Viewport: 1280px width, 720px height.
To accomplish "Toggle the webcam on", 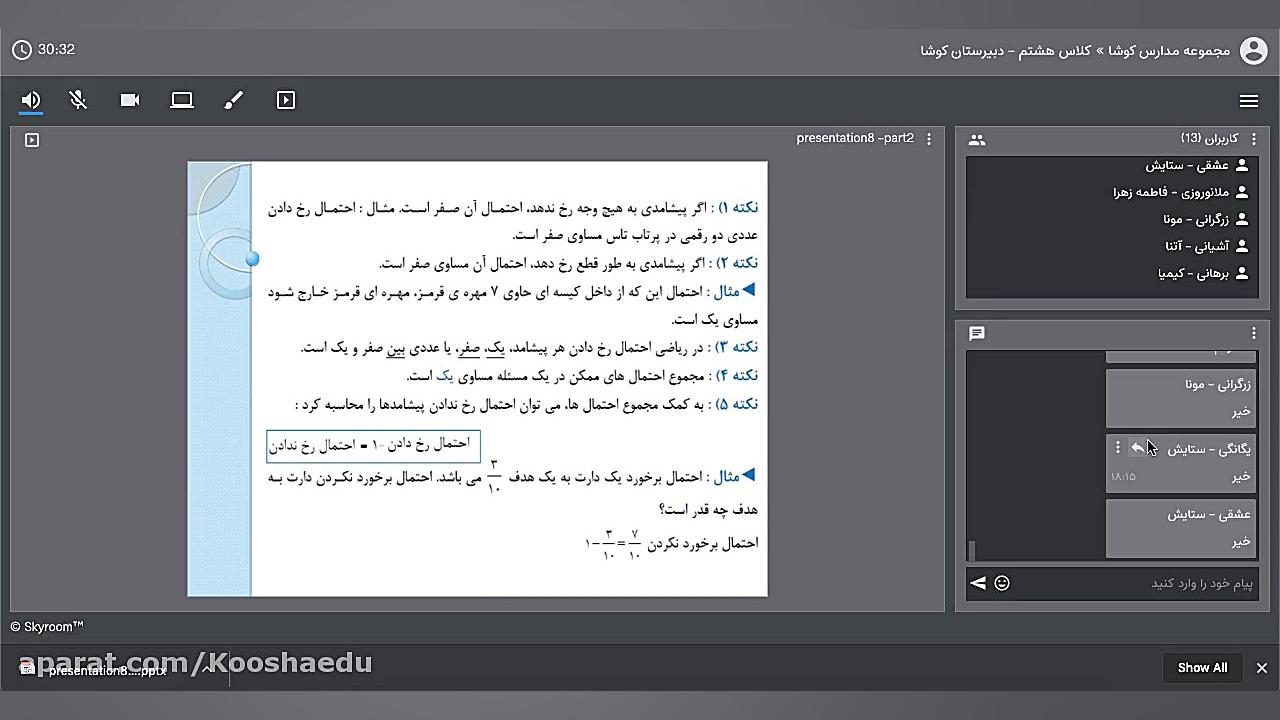I will (x=130, y=100).
